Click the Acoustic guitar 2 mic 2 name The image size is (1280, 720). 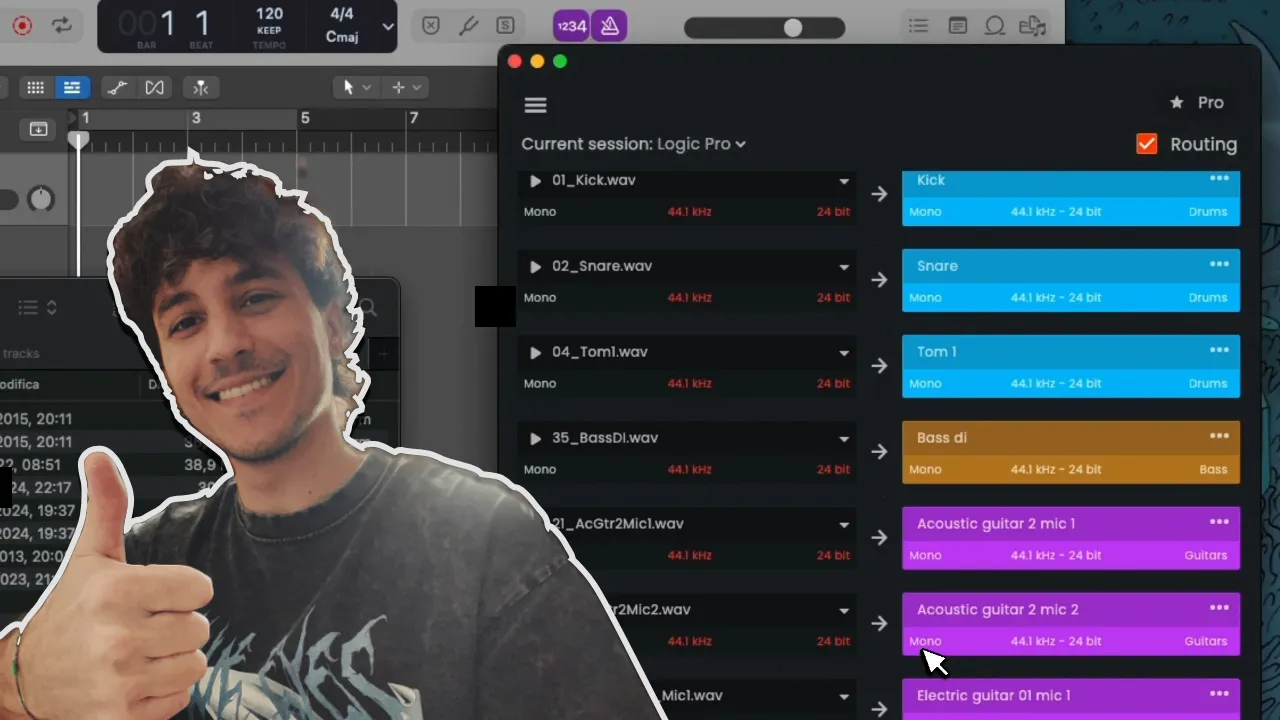[x=997, y=610]
